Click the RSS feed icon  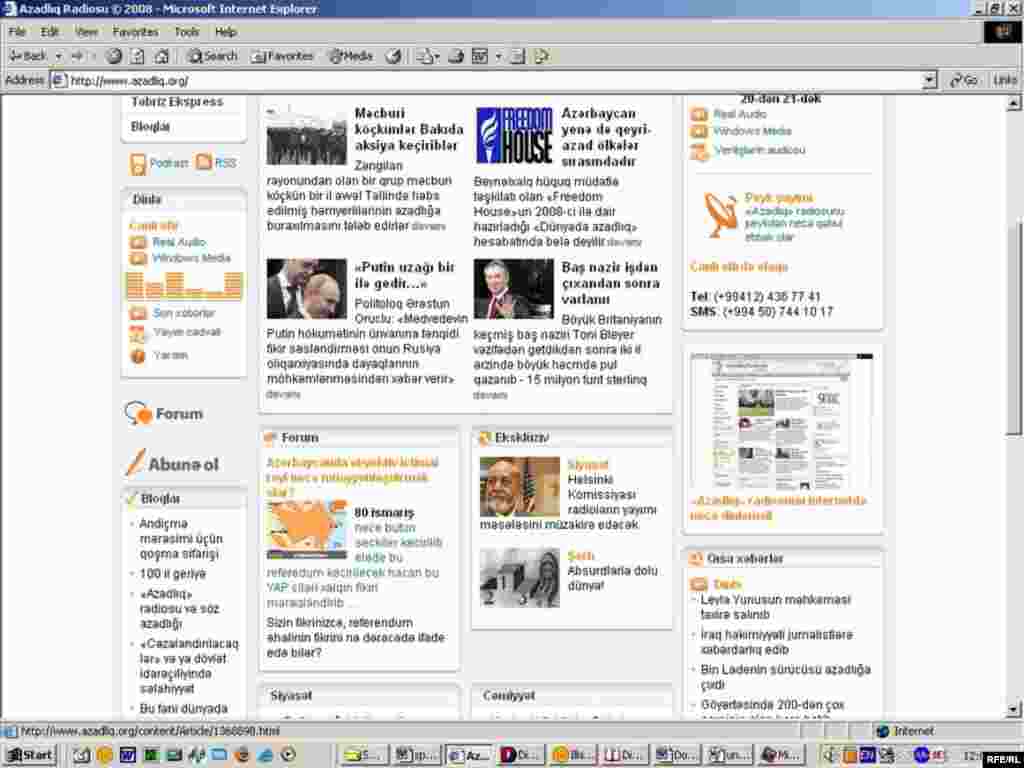[x=204, y=162]
